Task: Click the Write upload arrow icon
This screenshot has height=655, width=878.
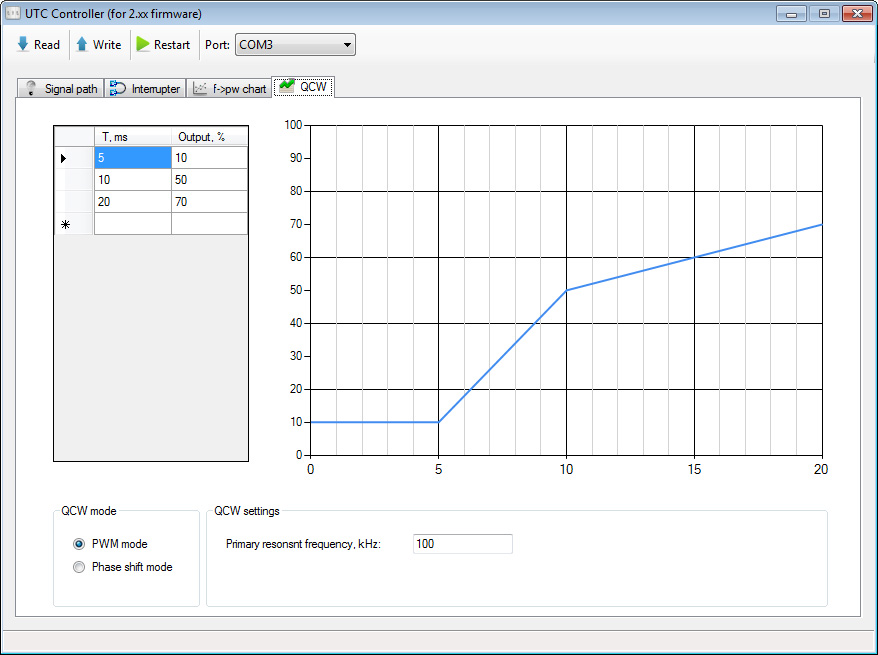Action: [82, 44]
